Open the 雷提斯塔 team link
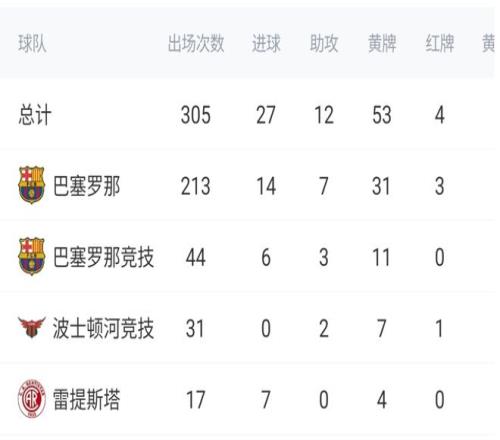 pos(87,399)
